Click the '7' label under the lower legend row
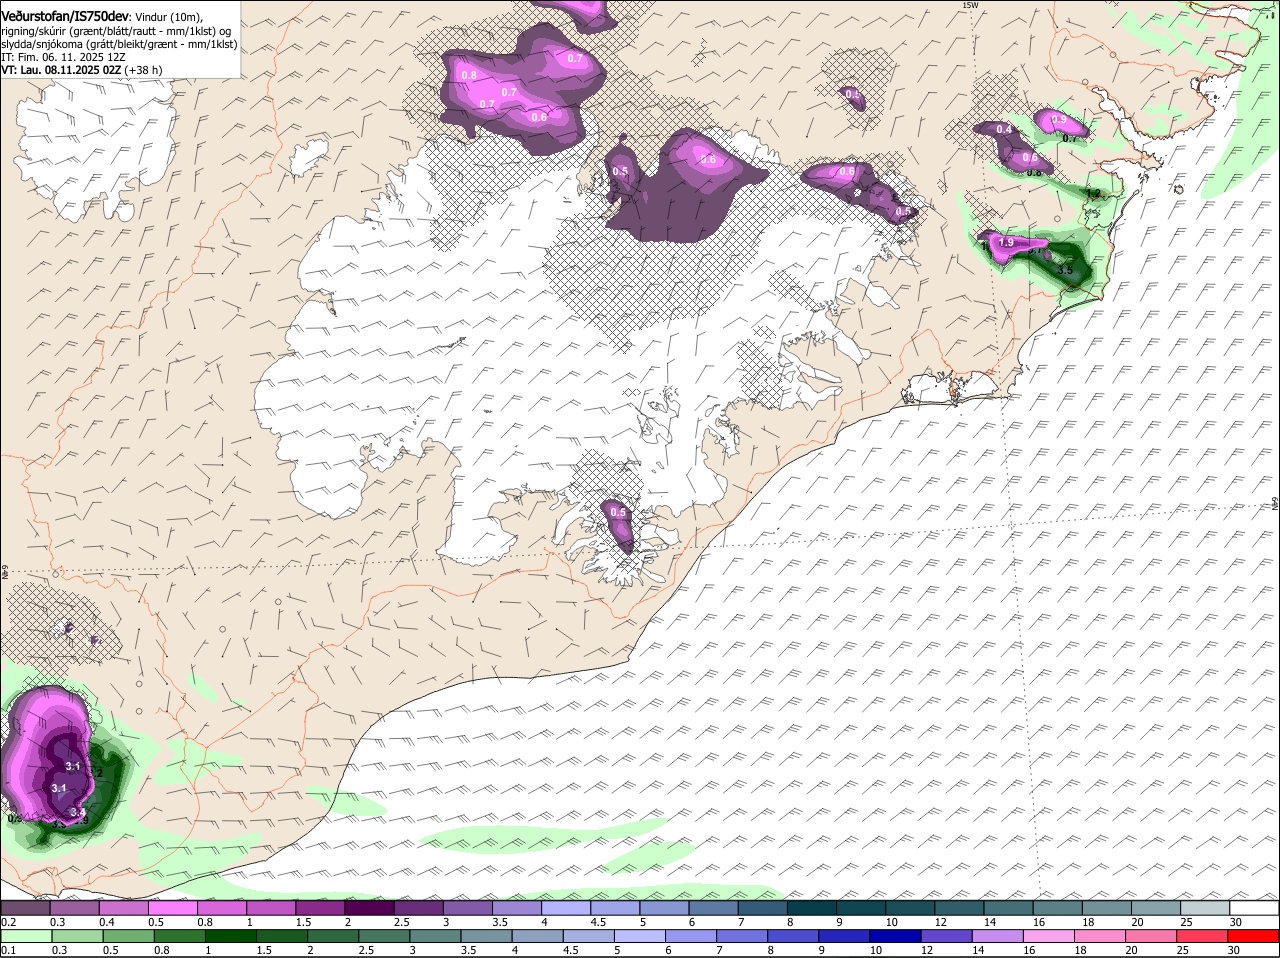 click(719, 950)
